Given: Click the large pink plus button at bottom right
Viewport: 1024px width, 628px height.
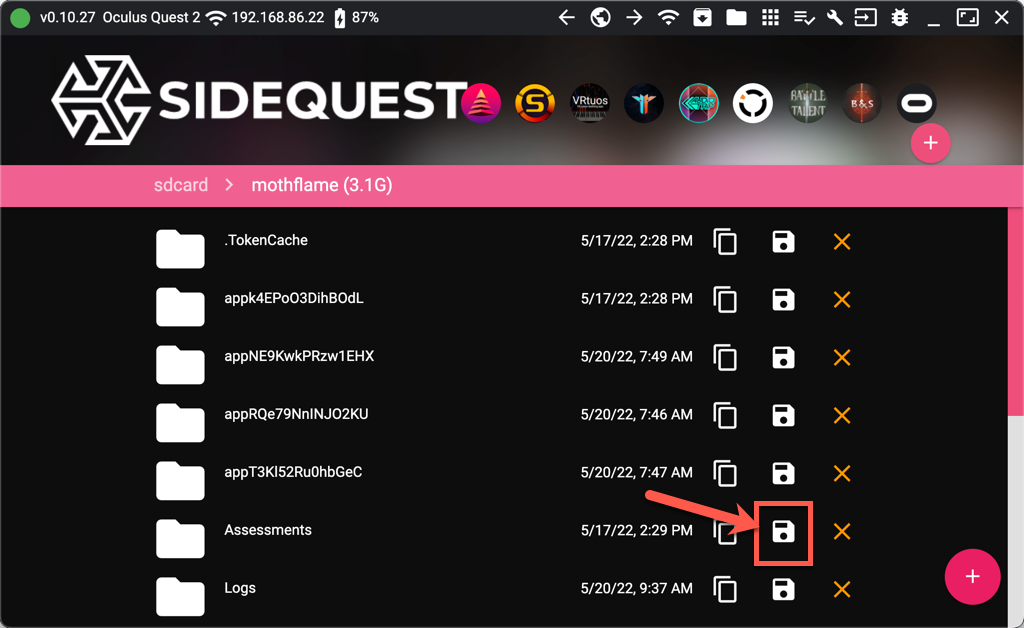Looking at the screenshot, I should tap(972, 576).
